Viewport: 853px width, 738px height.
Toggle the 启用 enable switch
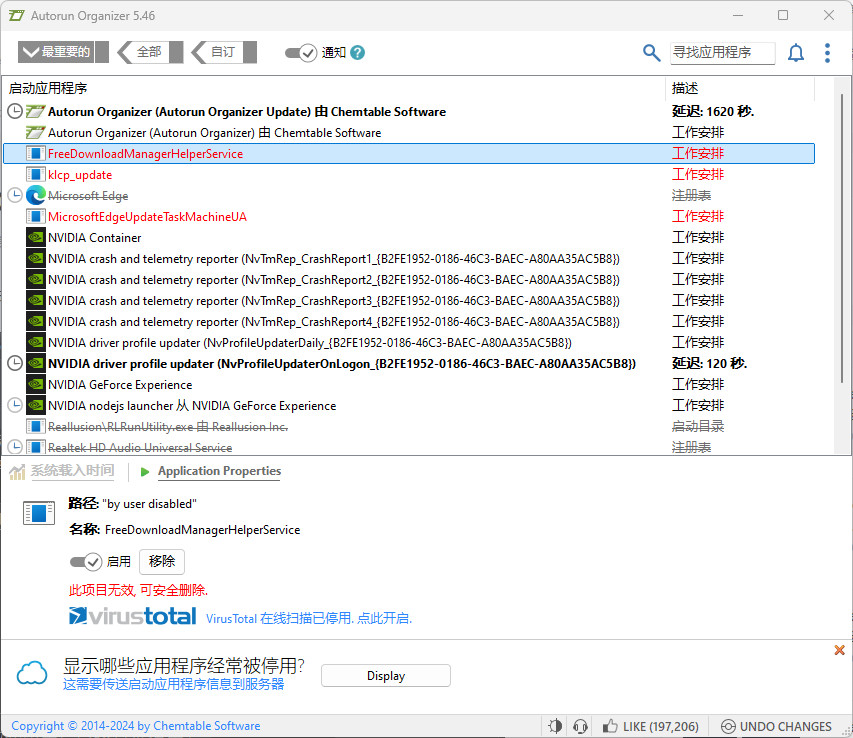tap(86, 562)
